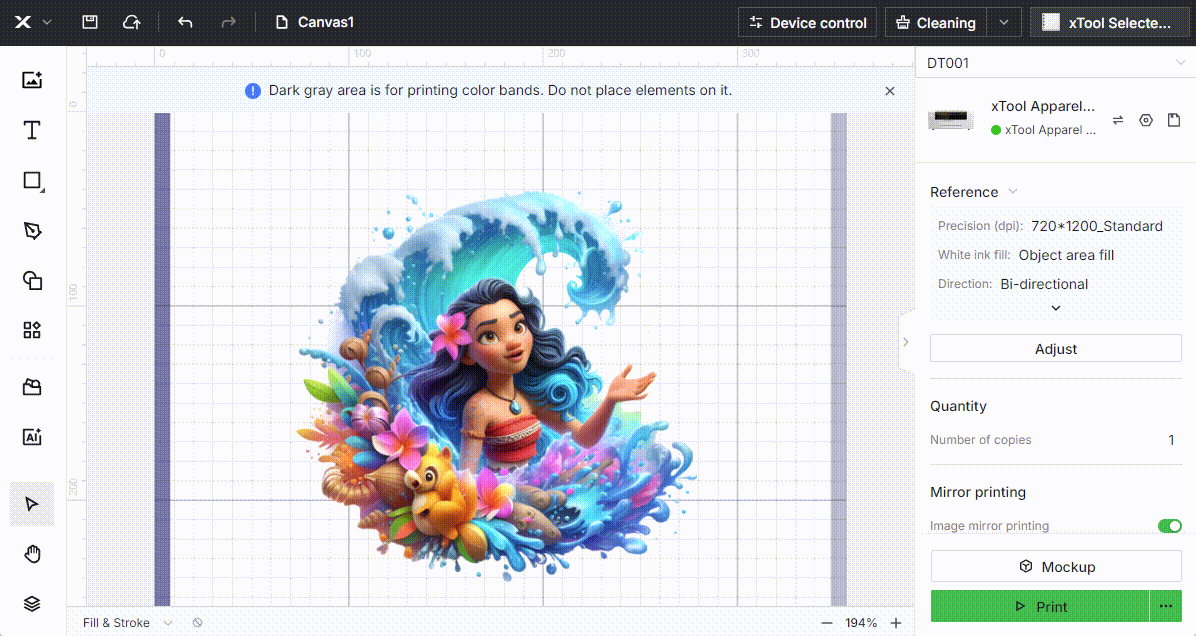Viewport: 1196px width, 636px height.
Task: Open Device control panel
Action: click(807, 22)
